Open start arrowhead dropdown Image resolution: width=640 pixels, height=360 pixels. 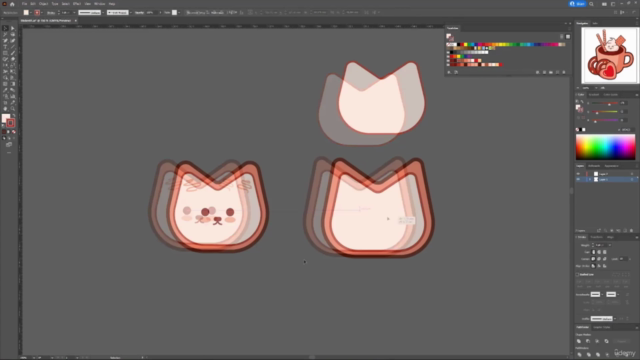[602, 294]
